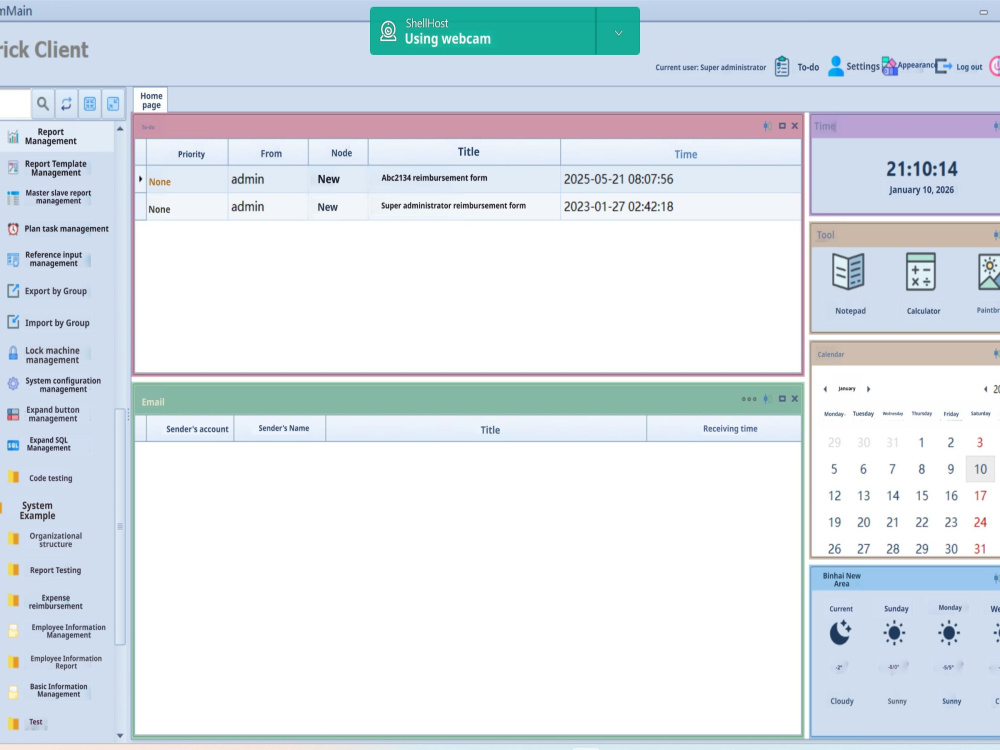The height and width of the screenshot is (750, 1000).
Task: Click sidebar scroll down arrow
Action: (120, 736)
